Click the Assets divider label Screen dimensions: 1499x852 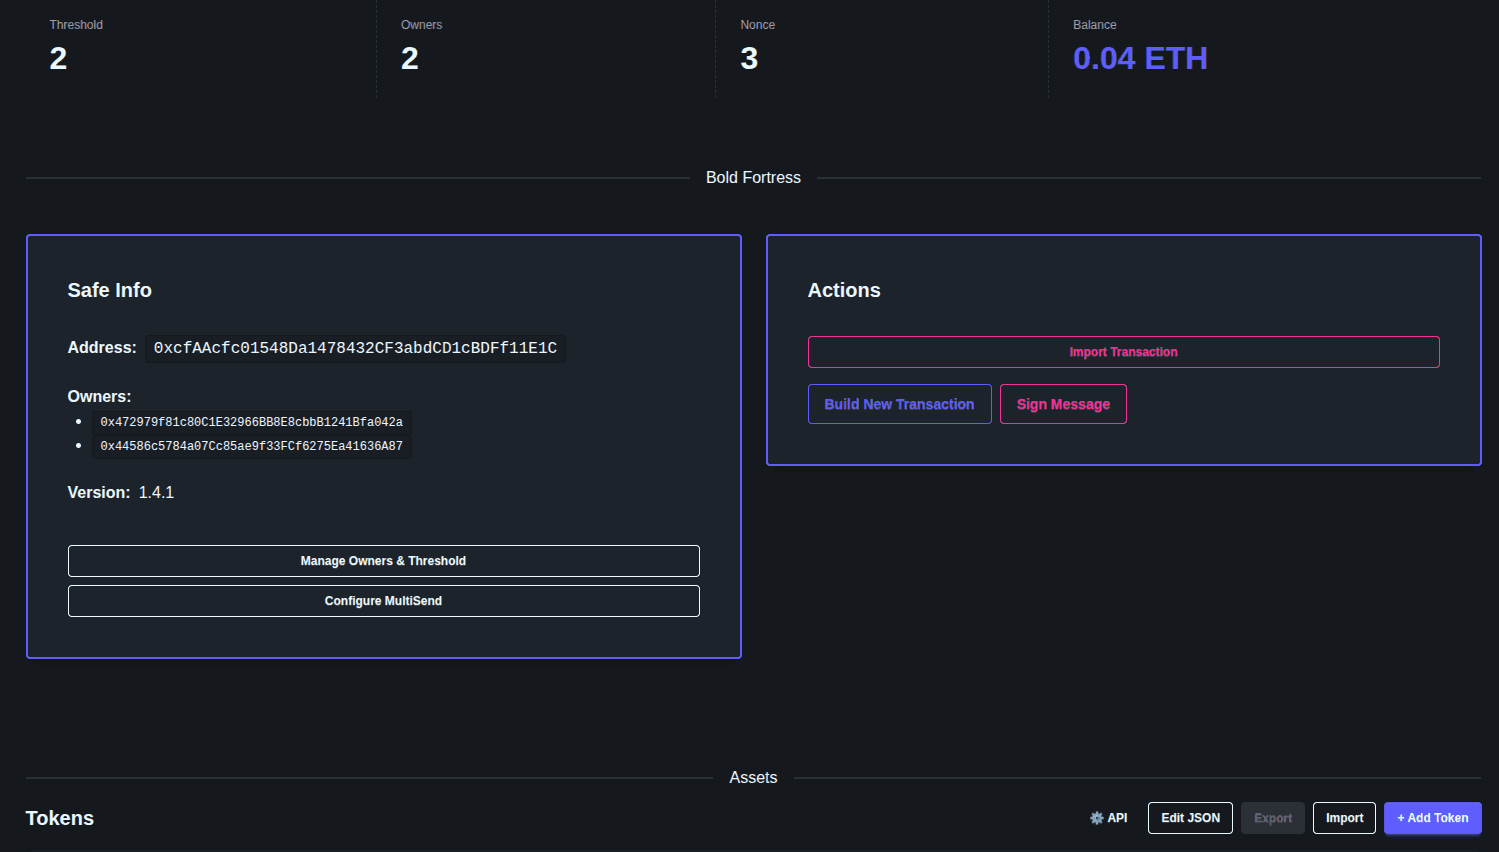point(753,777)
